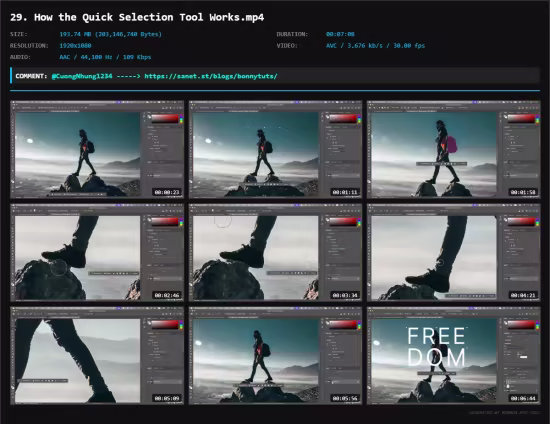
Task: Click the video value 'AVC / 3,676 kb/s / 30.00 fps'
Action: click(375, 46)
